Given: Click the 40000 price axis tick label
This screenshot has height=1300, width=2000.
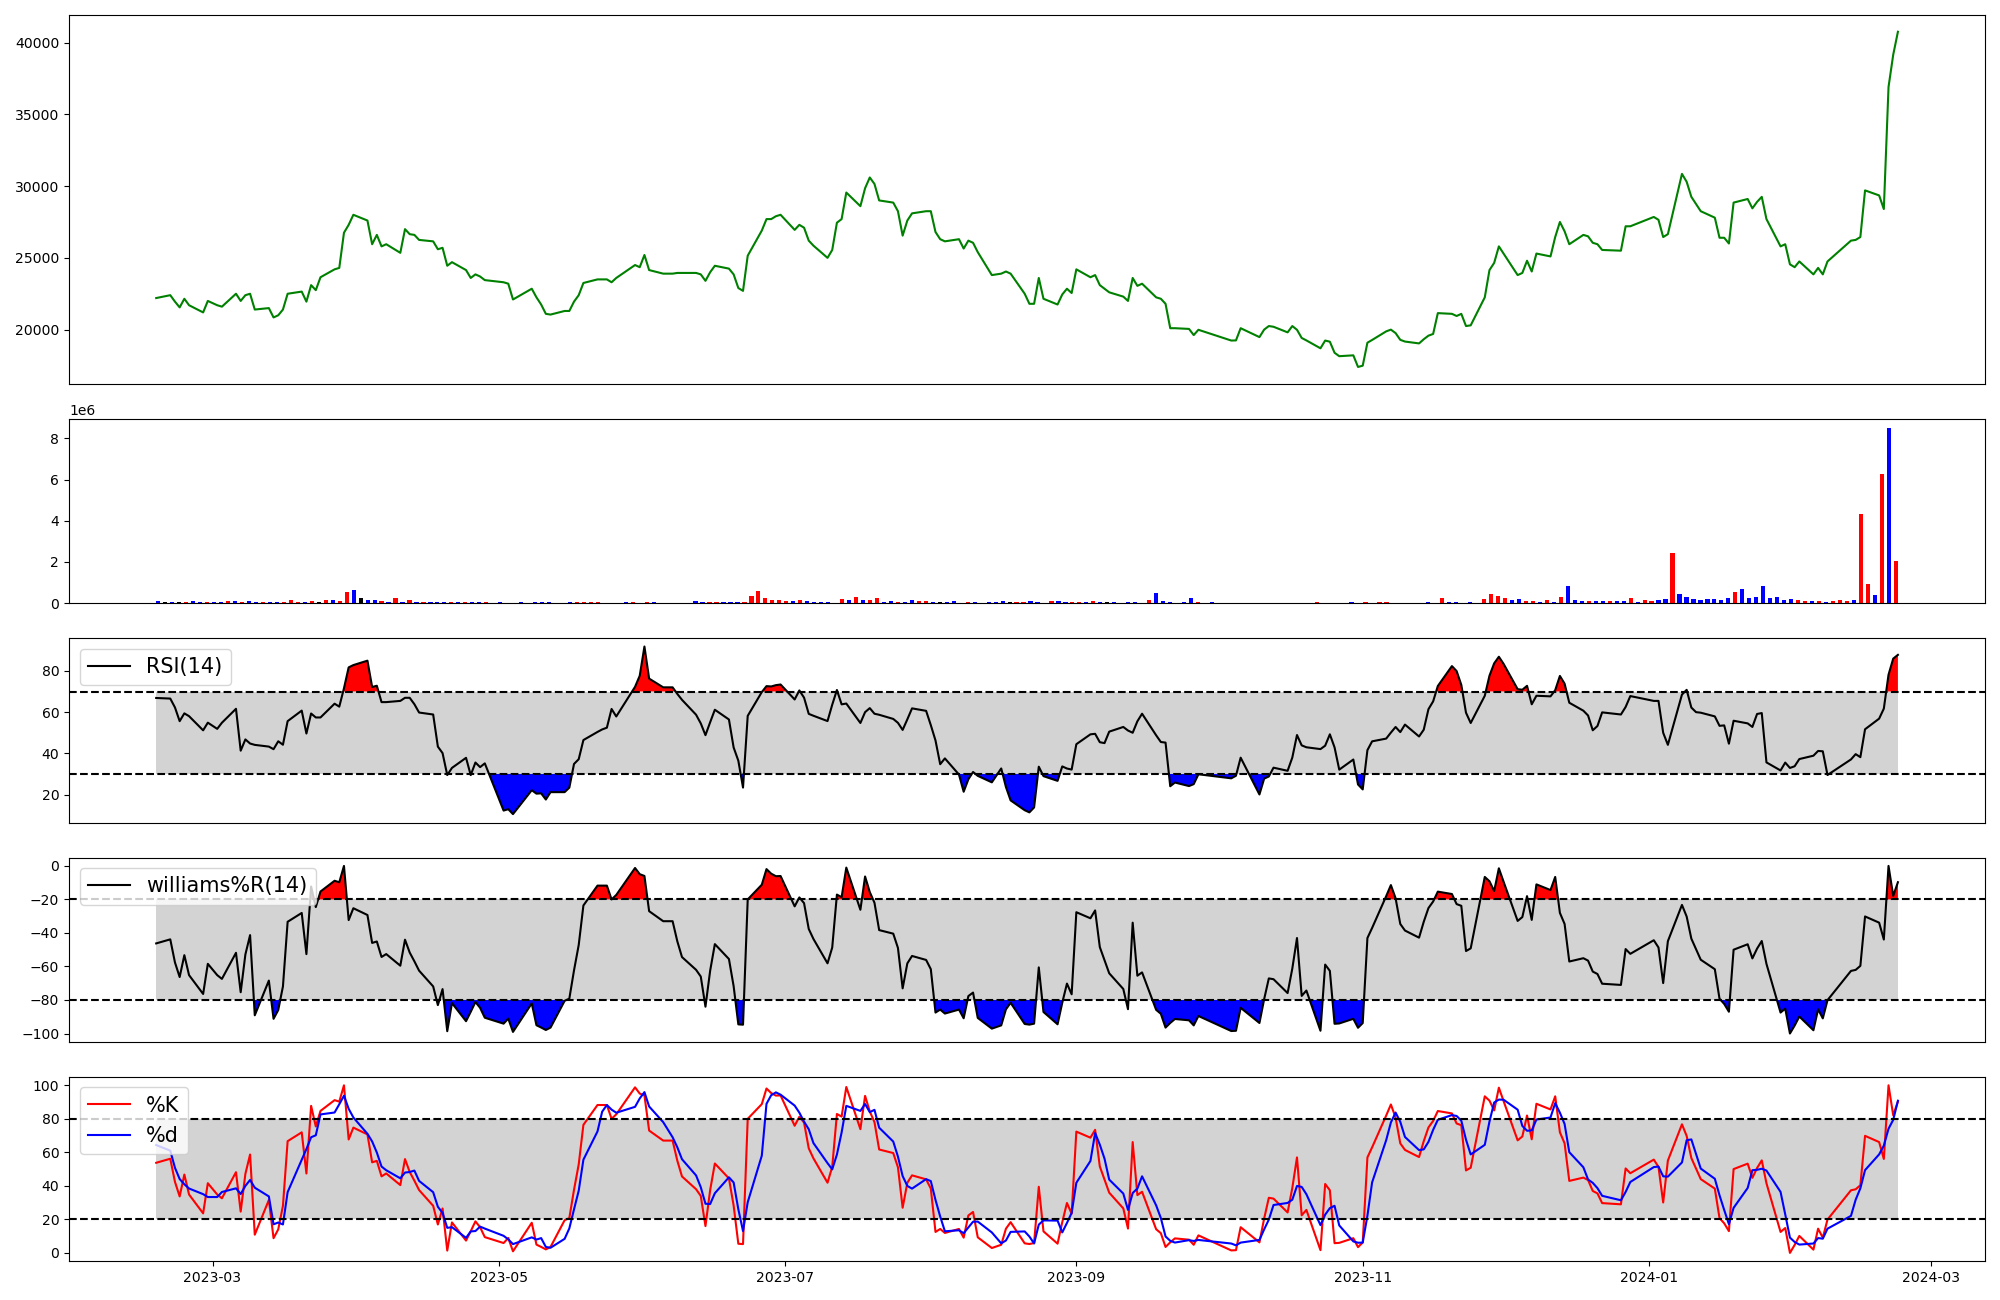Looking at the screenshot, I should (38, 43).
